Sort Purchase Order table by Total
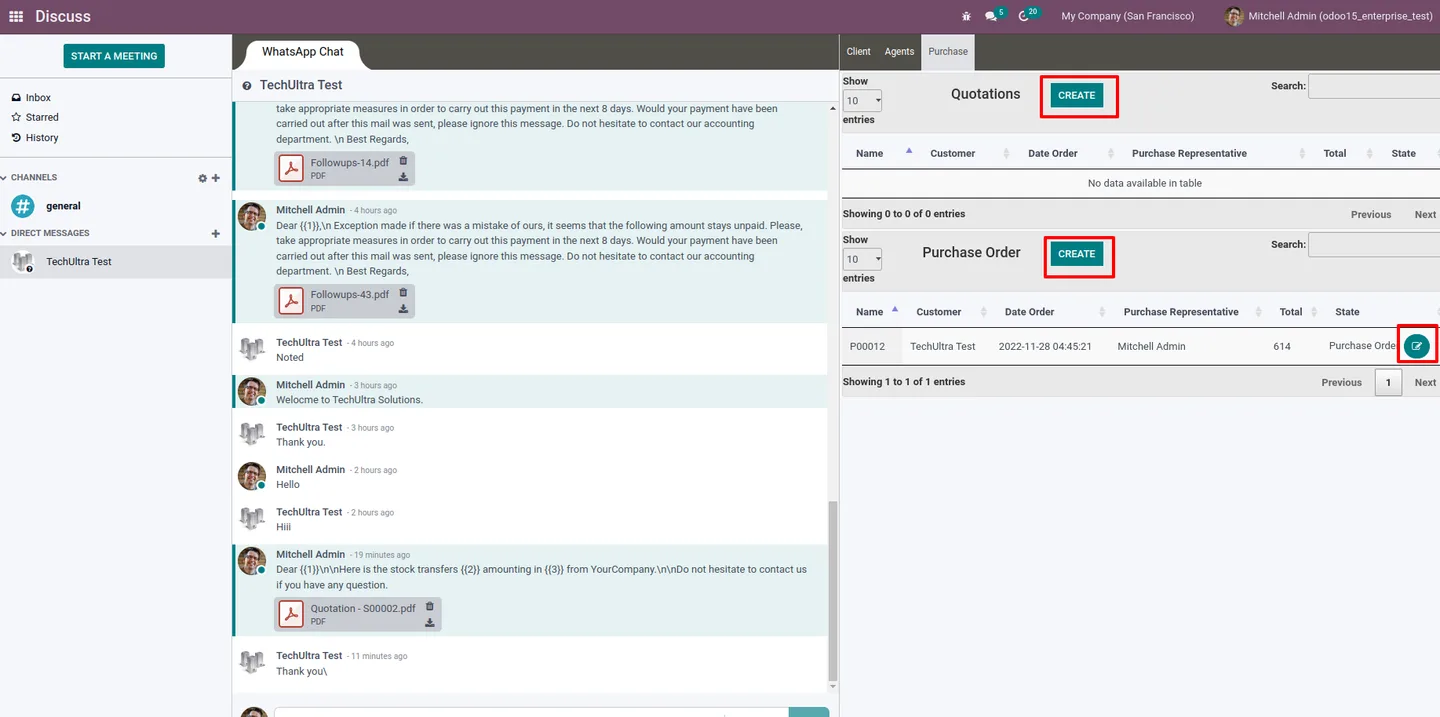 pyautogui.click(x=1296, y=312)
